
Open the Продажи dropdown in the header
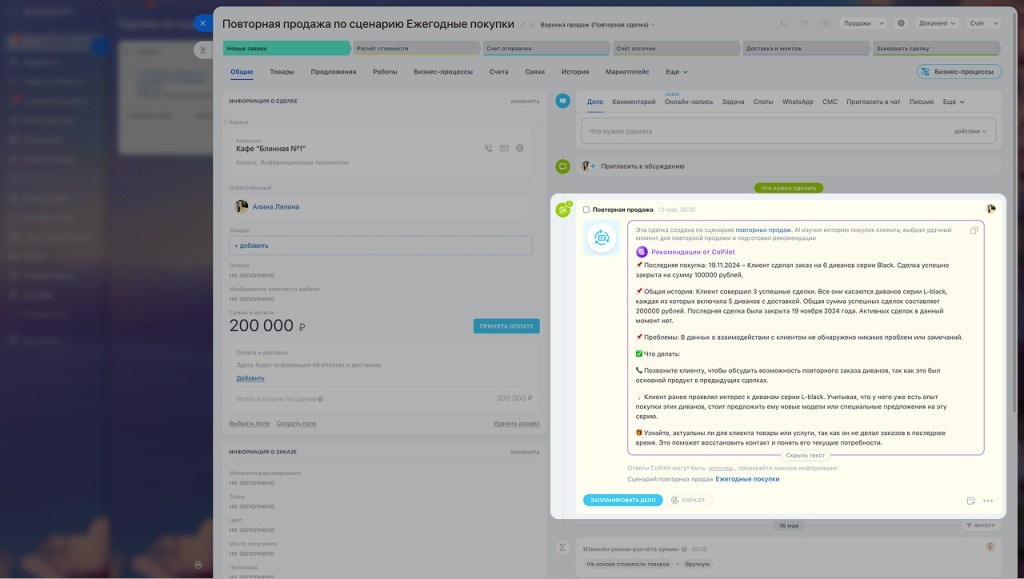click(861, 23)
